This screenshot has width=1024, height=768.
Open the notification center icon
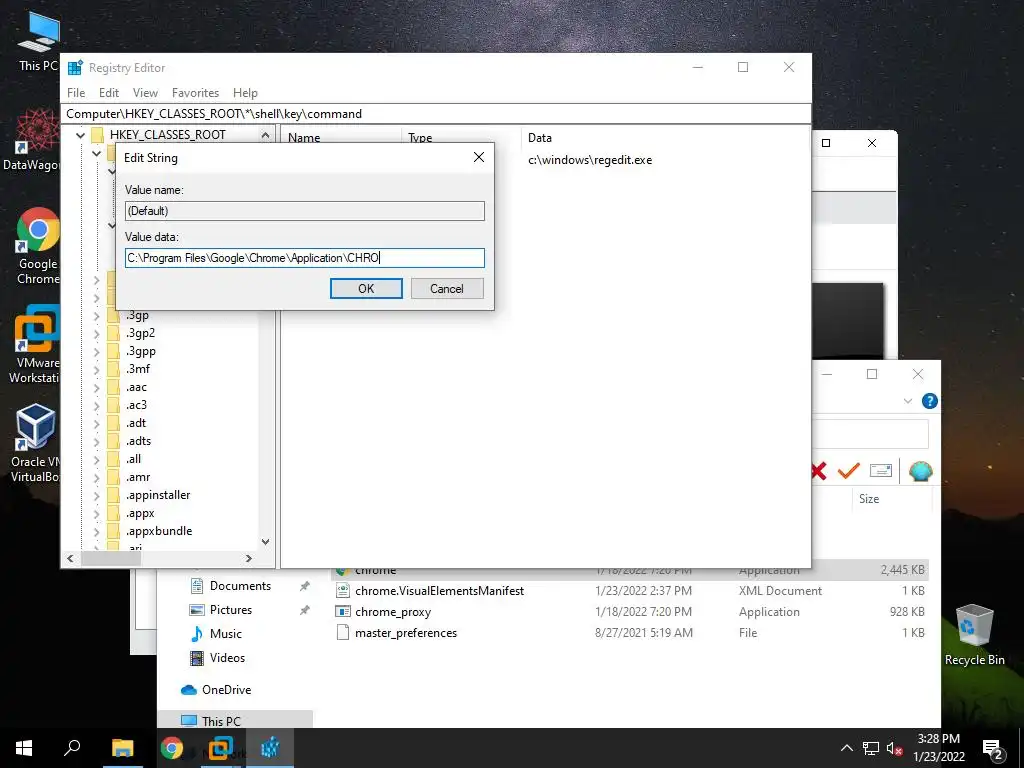click(993, 750)
